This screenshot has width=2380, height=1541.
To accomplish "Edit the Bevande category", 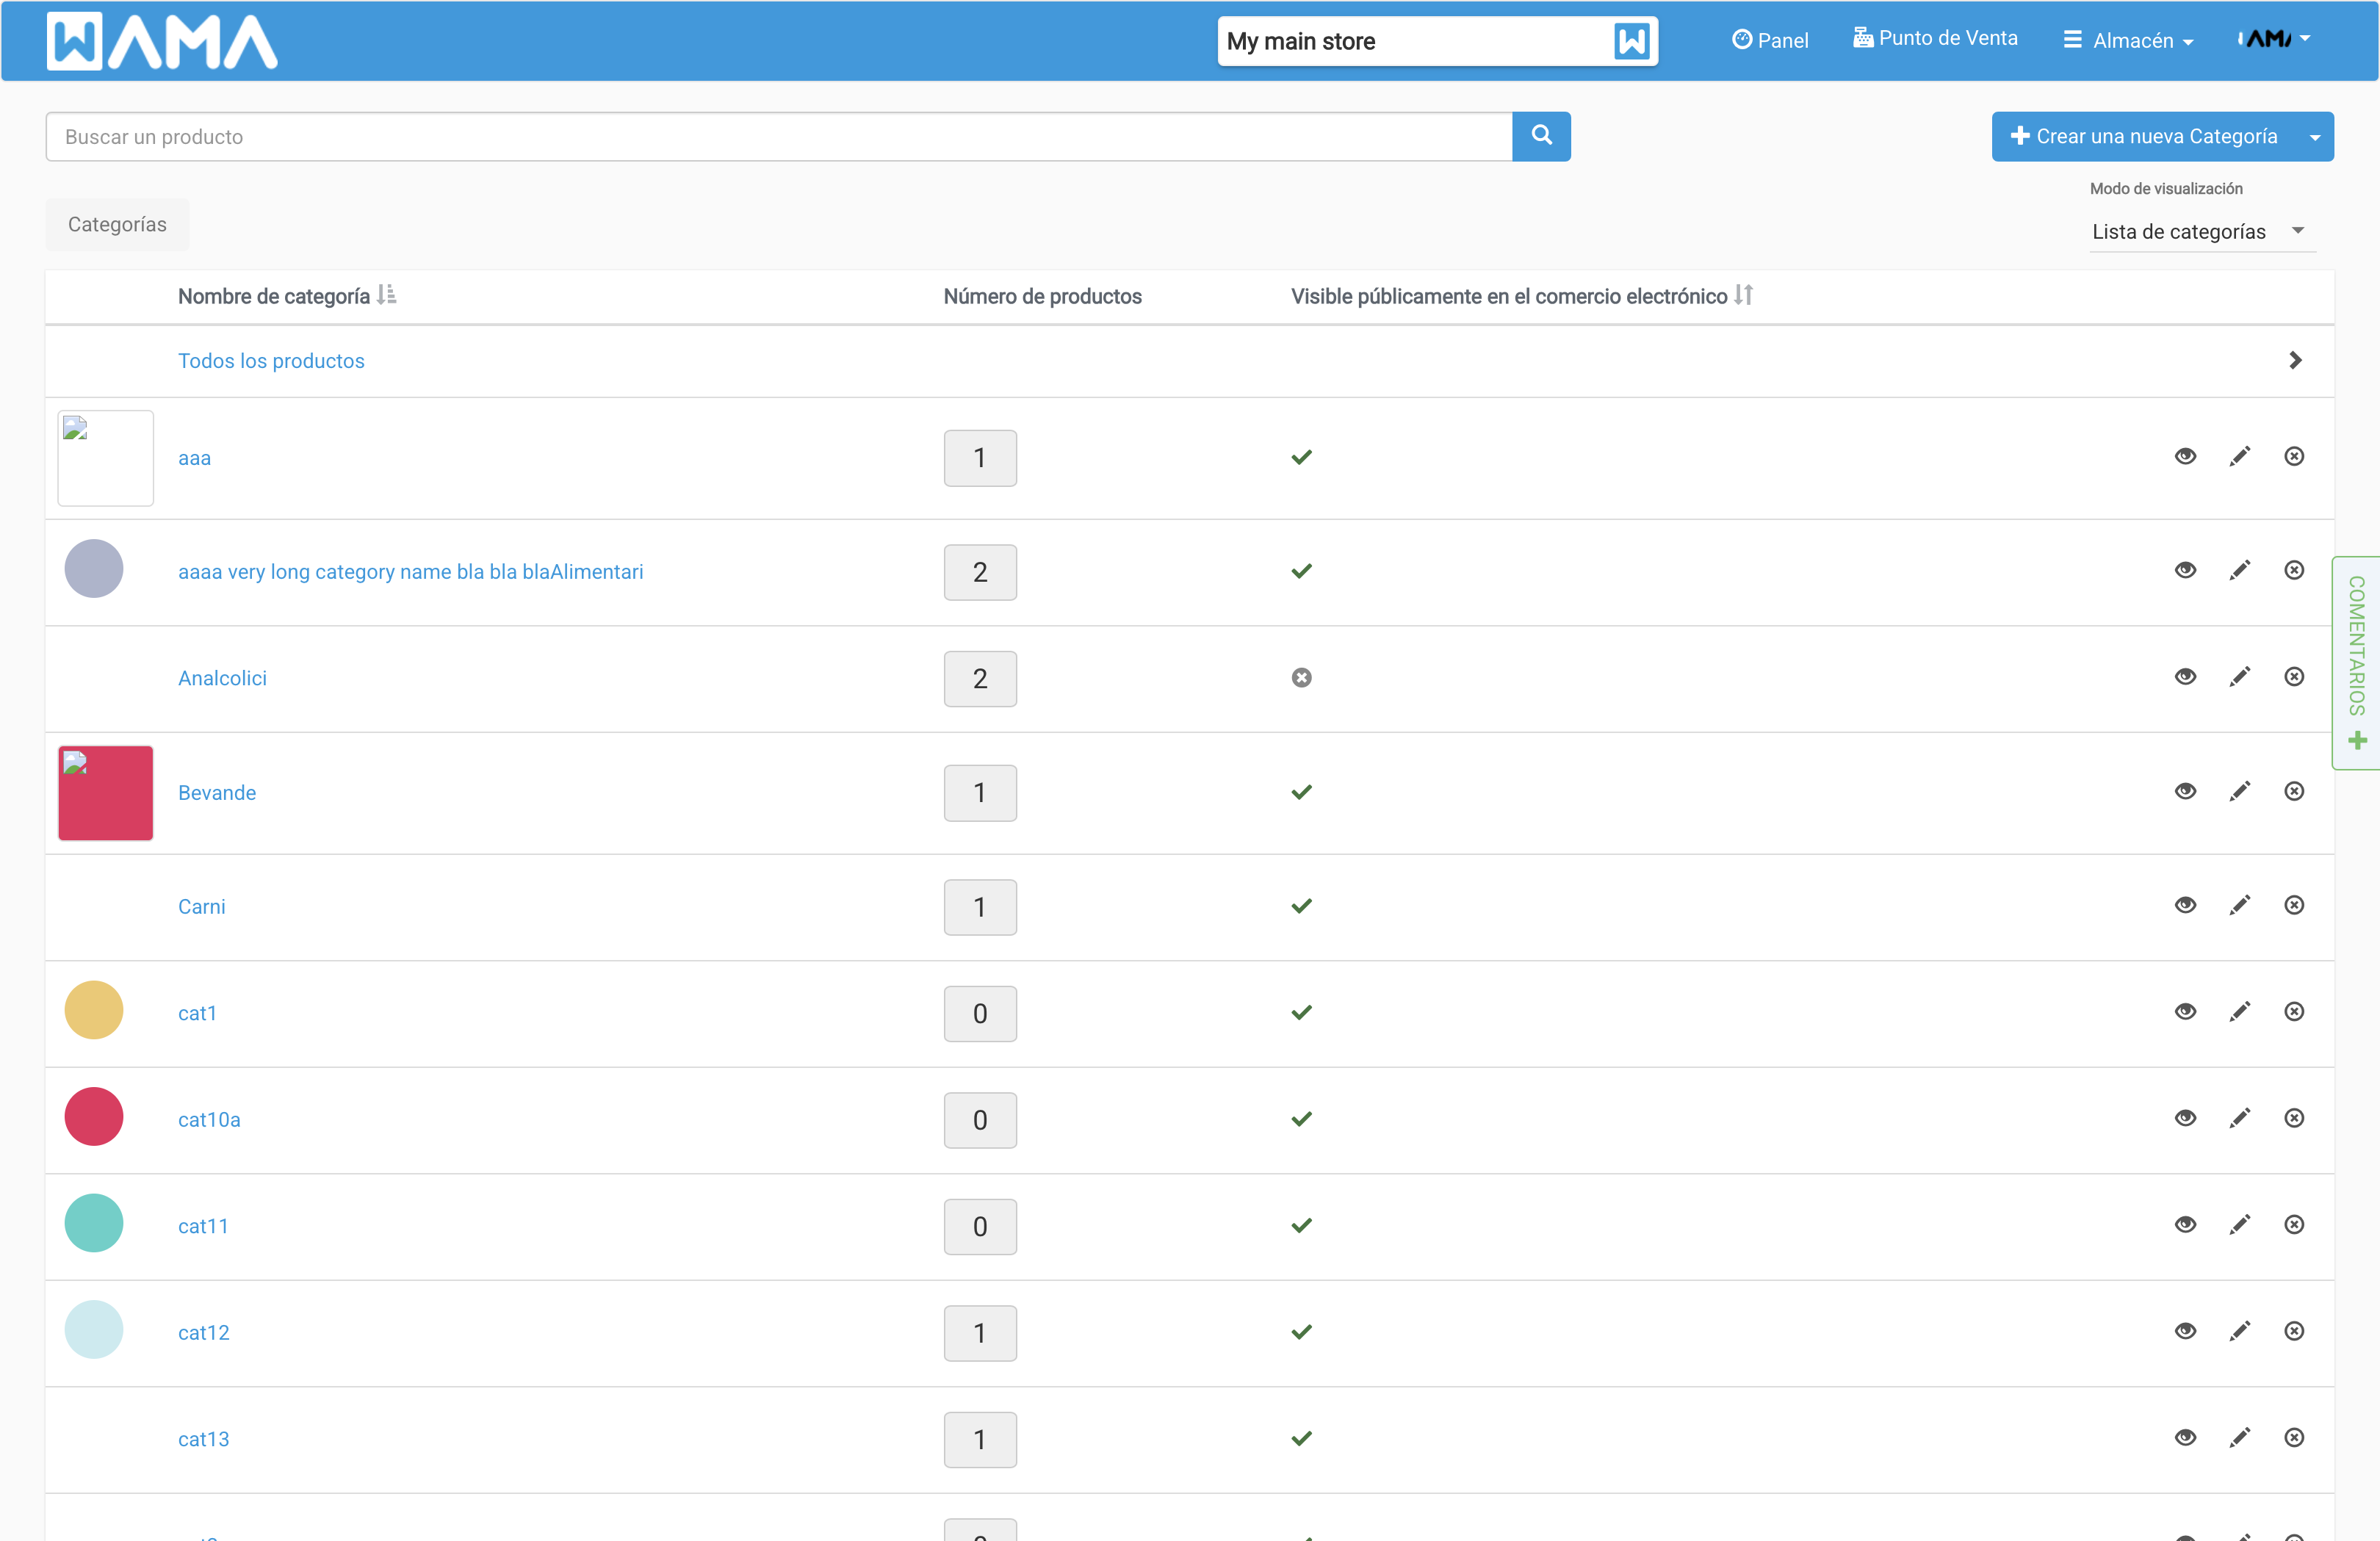I will [x=2240, y=792].
